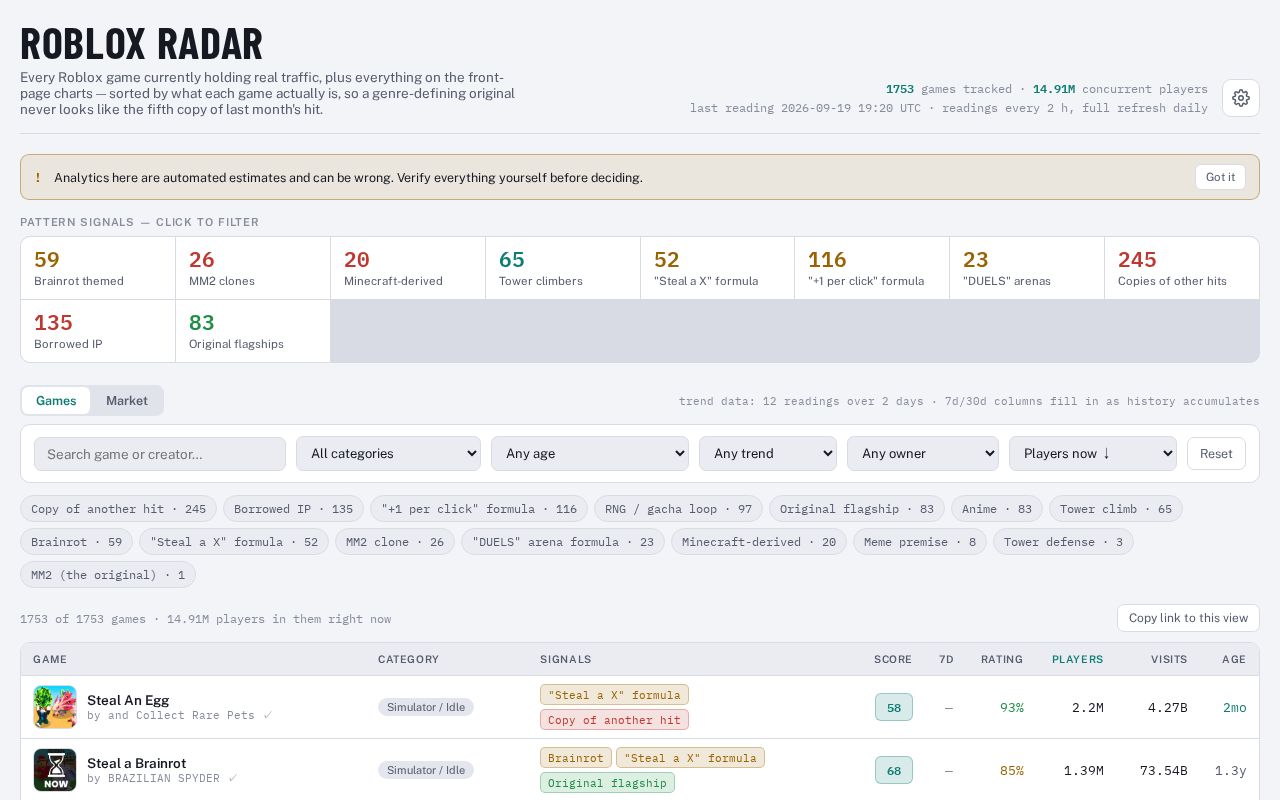Click Copy link to this view
Image resolution: width=1280 pixels, height=800 pixels.
click(x=1188, y=618)
